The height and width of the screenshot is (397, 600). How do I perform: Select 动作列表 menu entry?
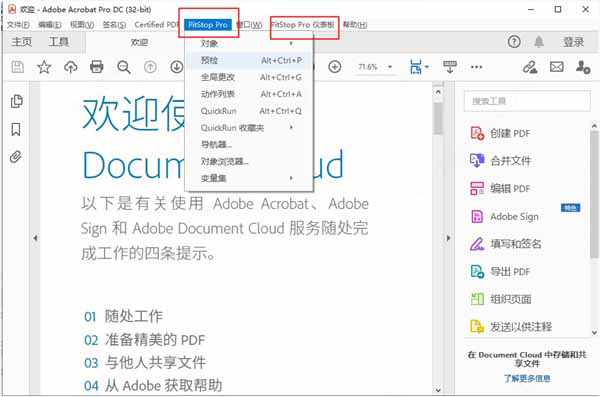click(x=248, y=94)
